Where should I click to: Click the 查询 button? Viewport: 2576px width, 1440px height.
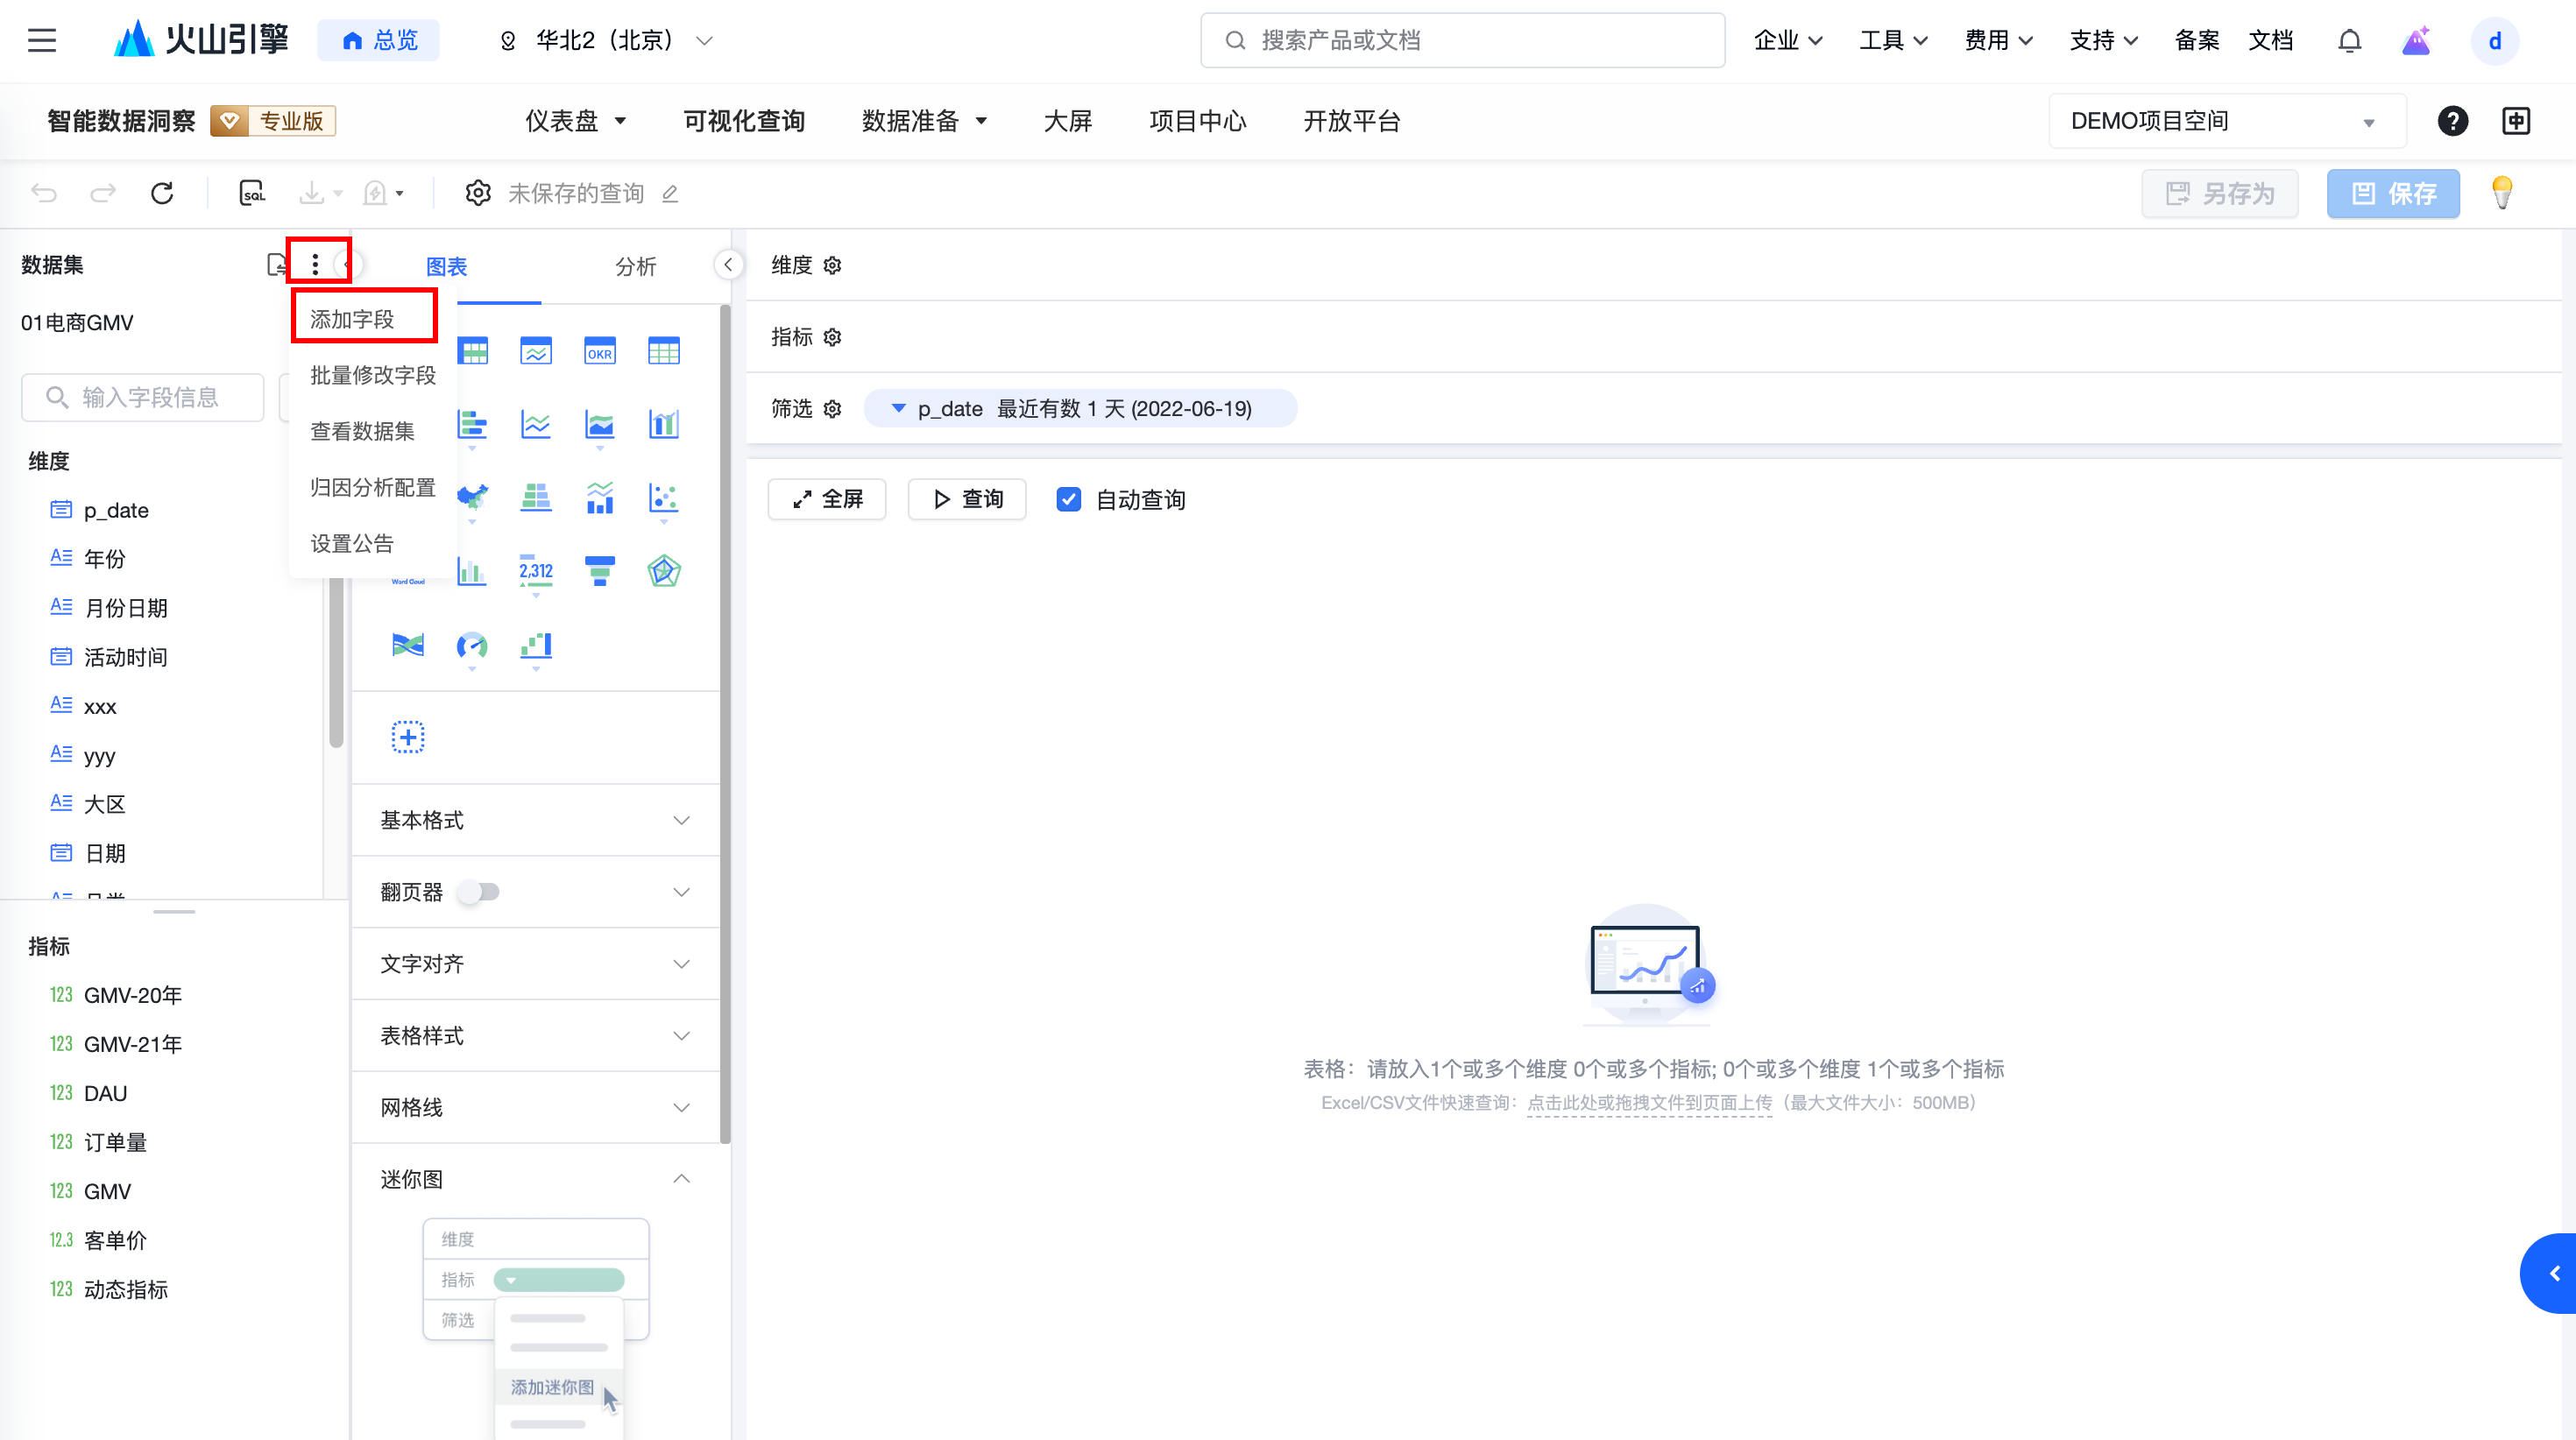click(967, 499)
